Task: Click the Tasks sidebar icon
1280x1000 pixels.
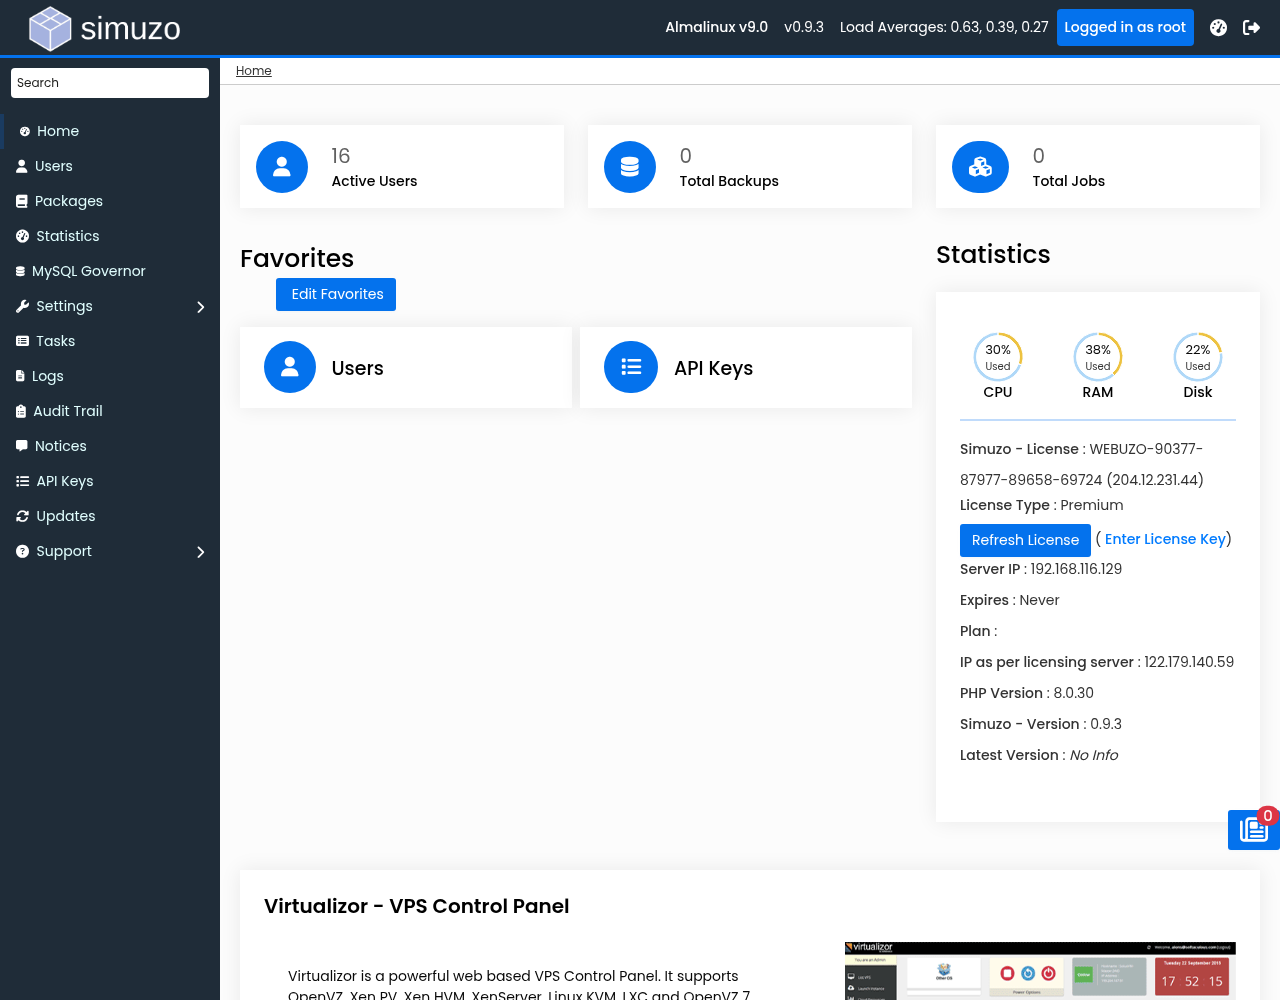Action: [23, 341]
